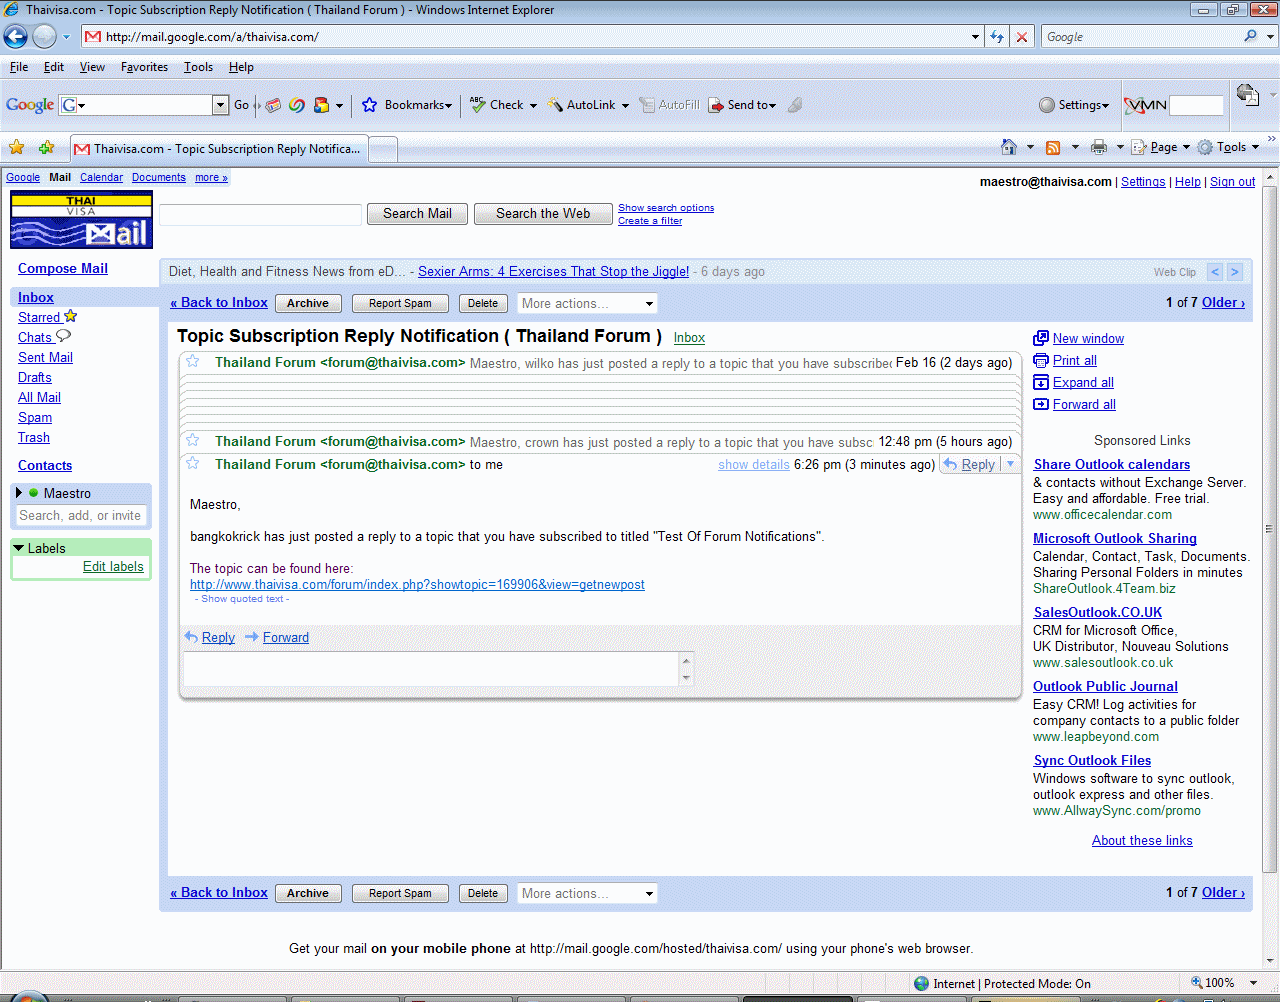Viewport: 1280px width, 1002px height.
Task: Open the View menu
Action: point(92,67)
